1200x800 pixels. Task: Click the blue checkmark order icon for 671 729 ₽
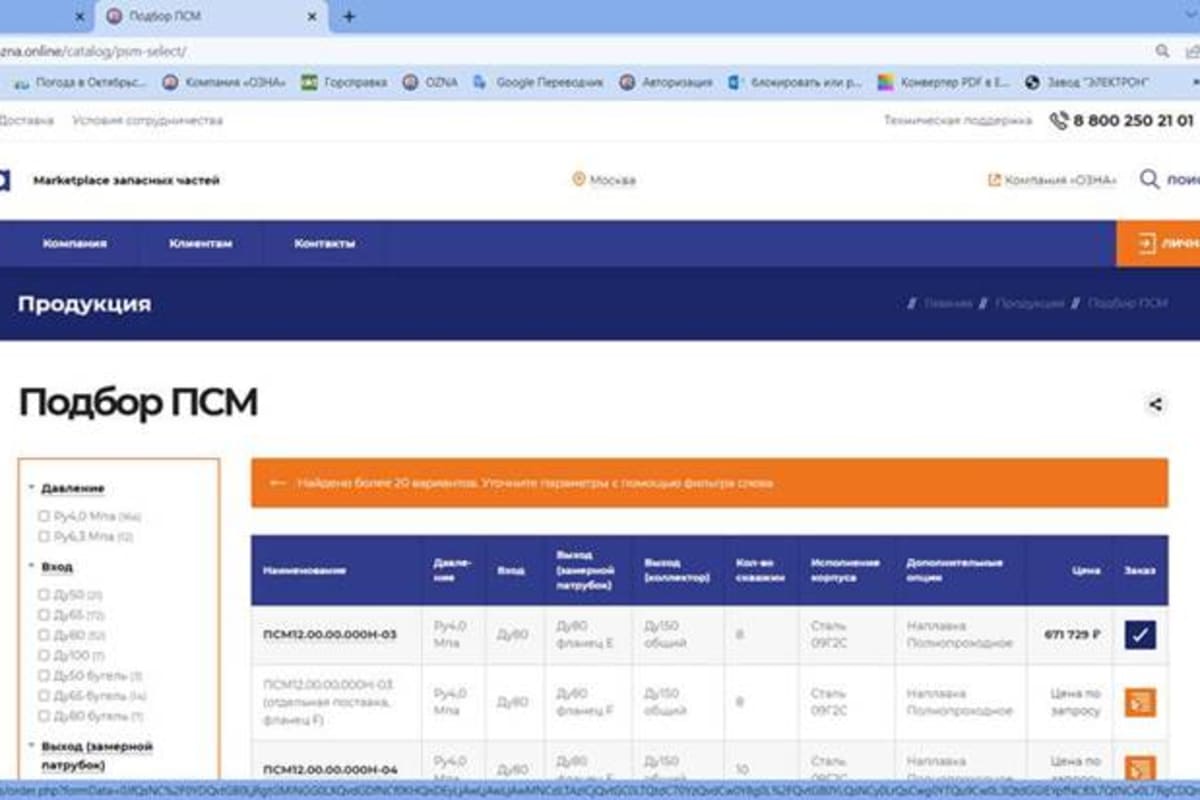click(1140, 635)
